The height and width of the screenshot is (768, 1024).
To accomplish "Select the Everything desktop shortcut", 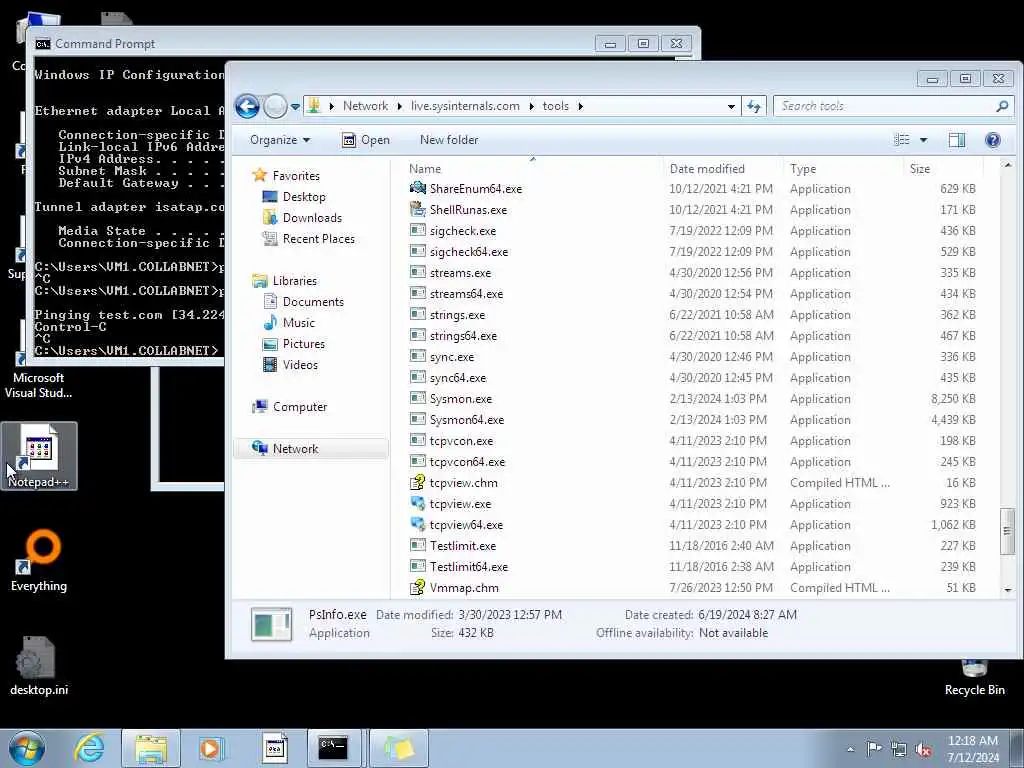I will [x=39, y=560].
